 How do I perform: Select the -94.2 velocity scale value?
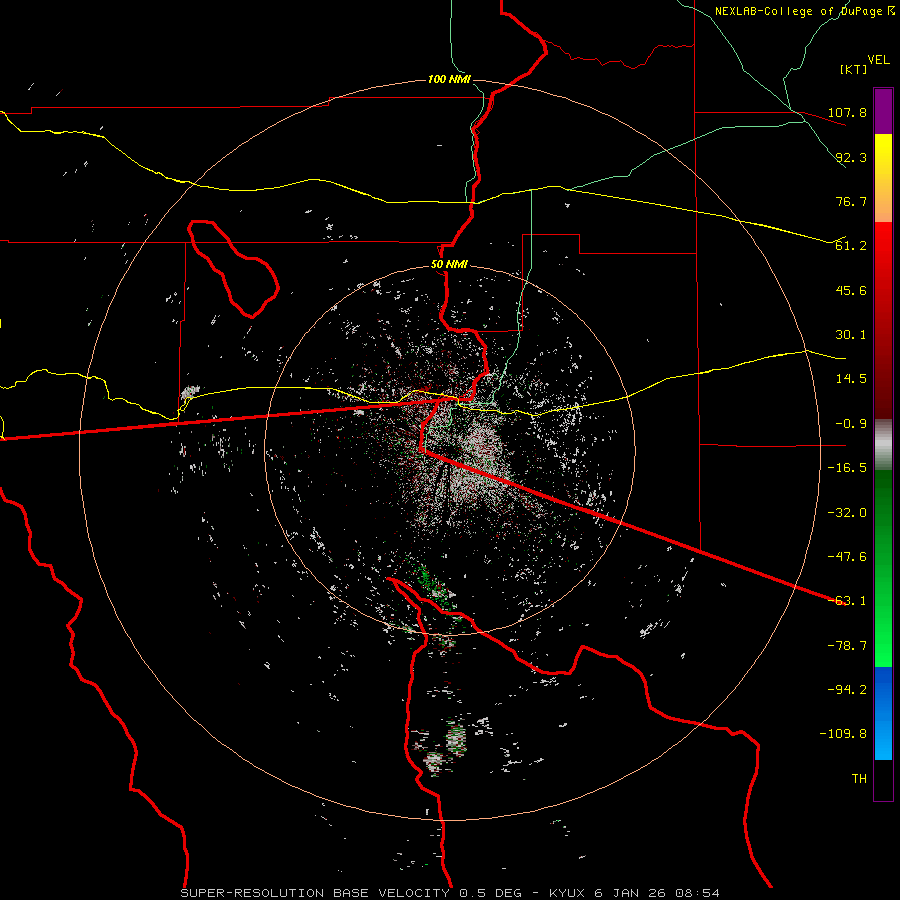847,689
